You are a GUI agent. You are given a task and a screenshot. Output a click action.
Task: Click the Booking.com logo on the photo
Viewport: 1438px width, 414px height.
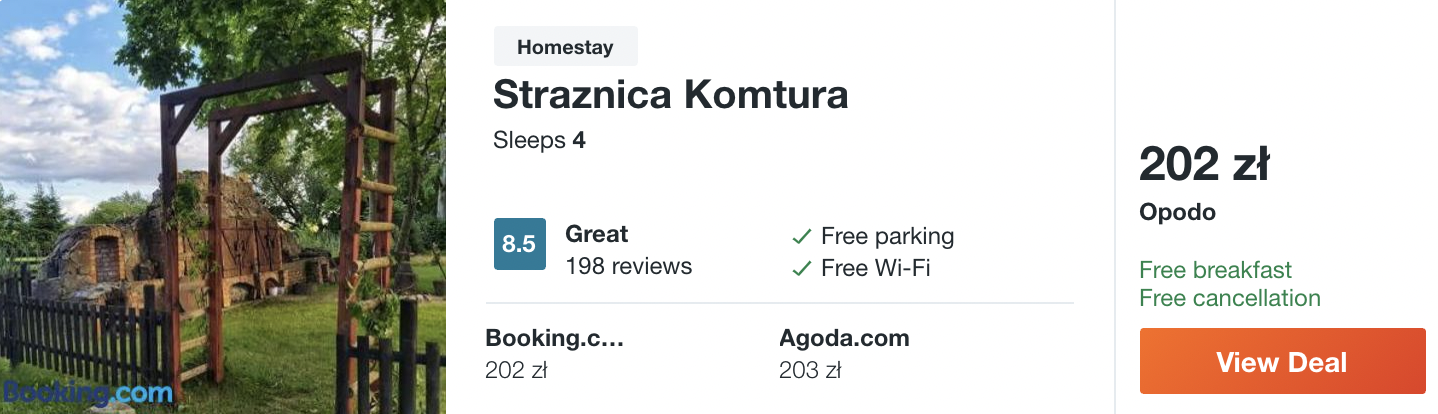coord(87,392)
